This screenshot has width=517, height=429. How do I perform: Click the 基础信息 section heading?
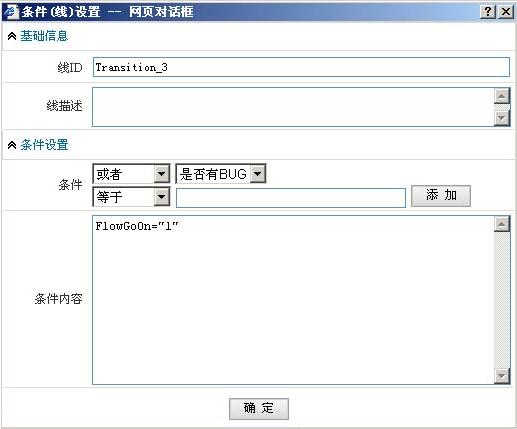click(x=44, y=36)
